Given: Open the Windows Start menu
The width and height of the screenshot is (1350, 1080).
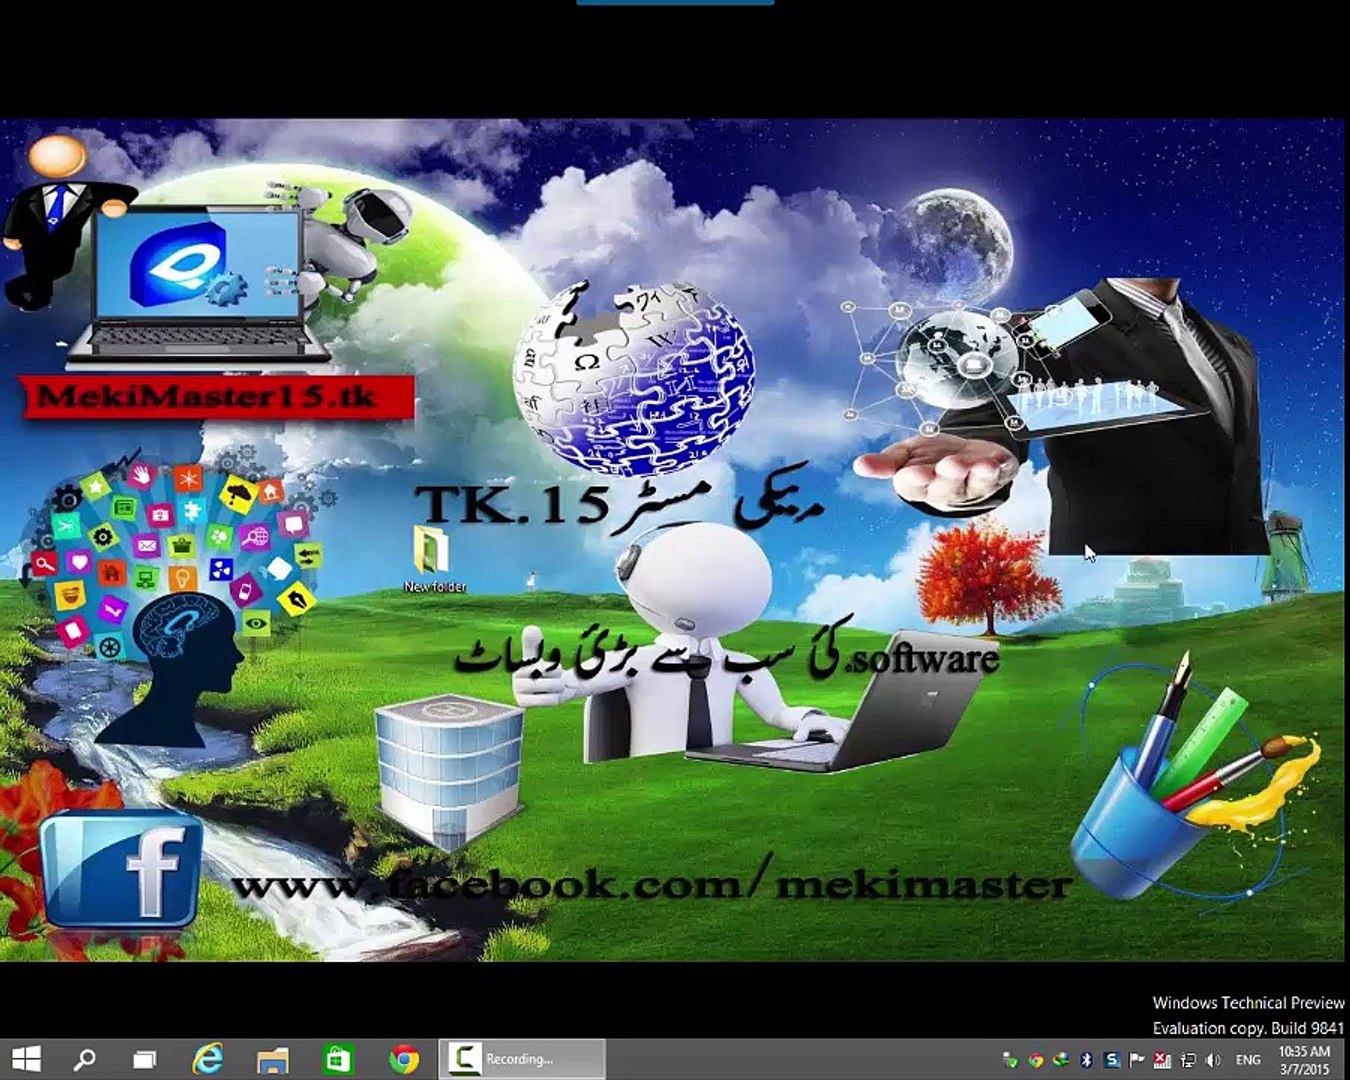Looking at the screenshot, I should tap(26, 1059).
